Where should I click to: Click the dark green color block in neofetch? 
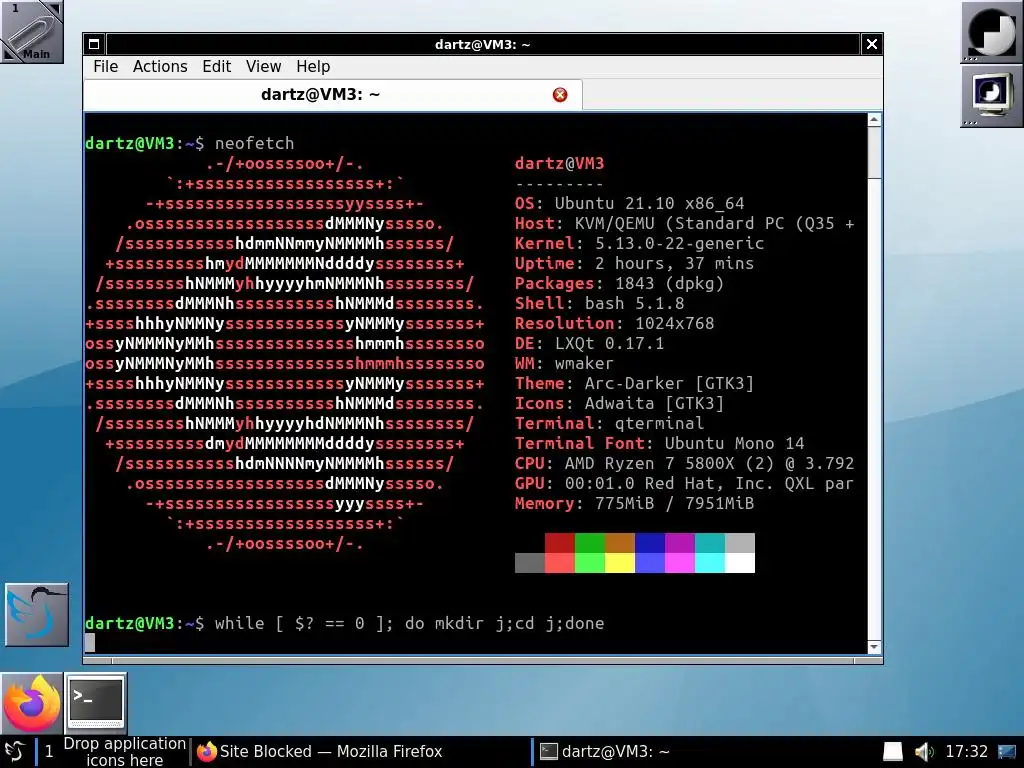tap(590, 543)
